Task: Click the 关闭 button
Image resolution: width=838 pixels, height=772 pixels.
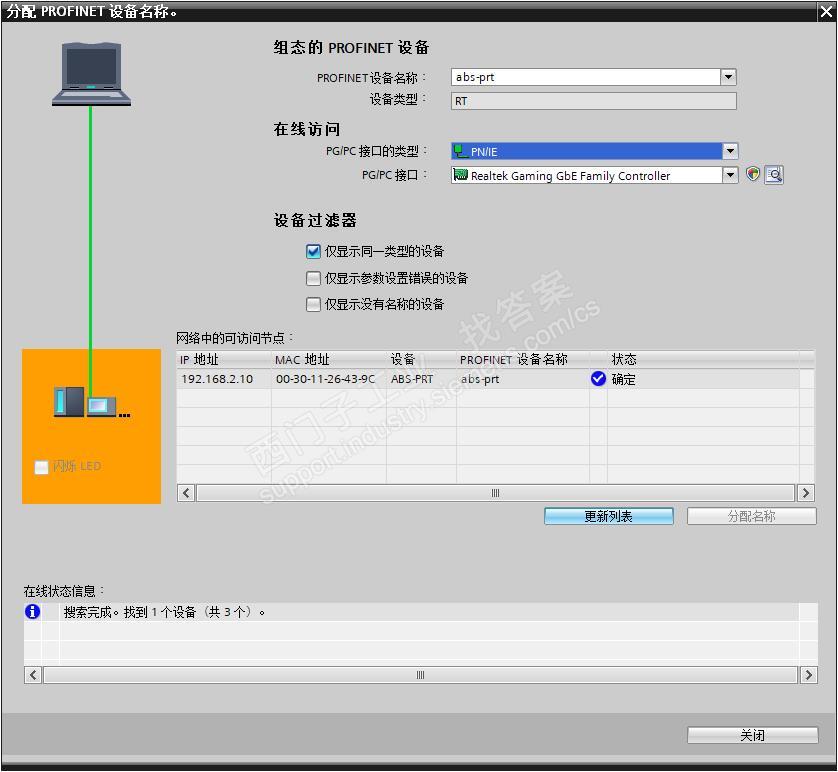Action: click(752, 735)
